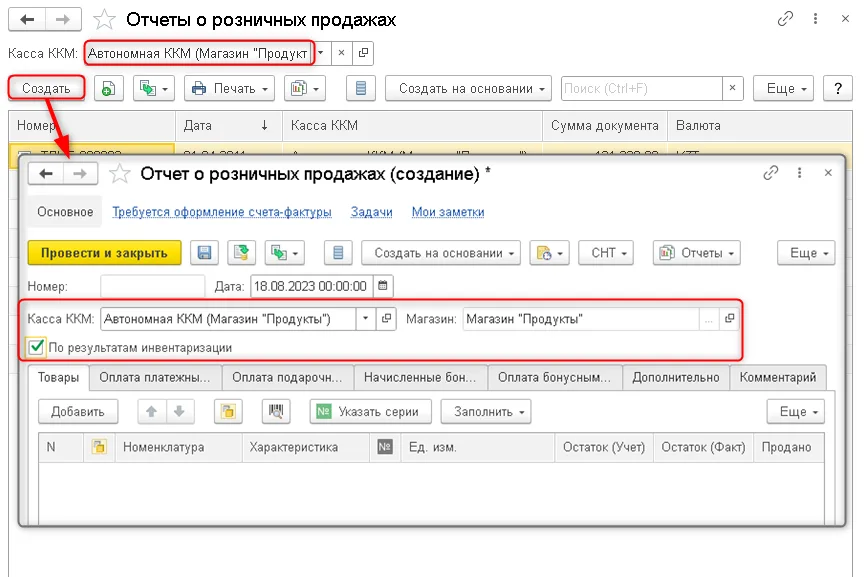
Task: Open the СНТ dropdown
Action: [x=606, y=253]
